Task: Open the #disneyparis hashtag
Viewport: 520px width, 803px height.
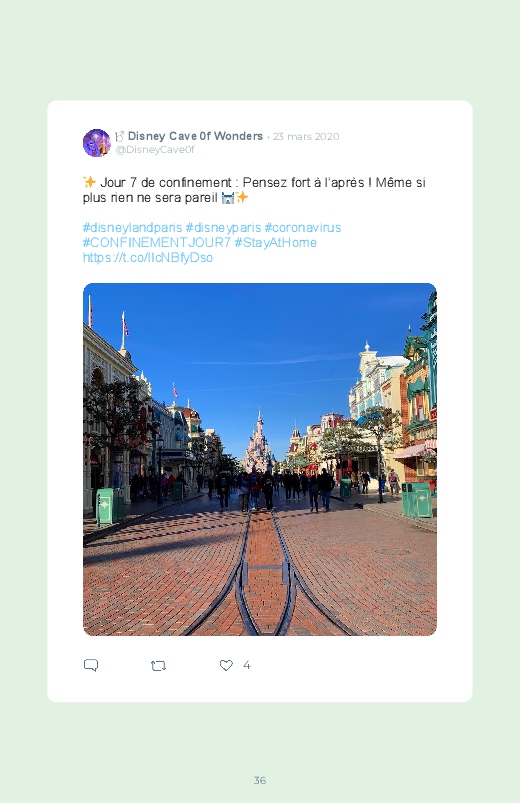Action: point(223,227)
